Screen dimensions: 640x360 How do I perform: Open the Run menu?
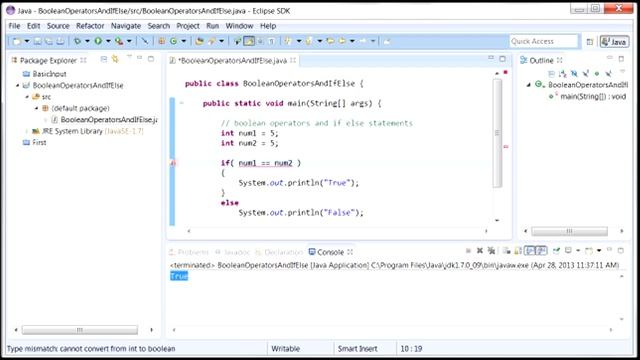(212, 26)
